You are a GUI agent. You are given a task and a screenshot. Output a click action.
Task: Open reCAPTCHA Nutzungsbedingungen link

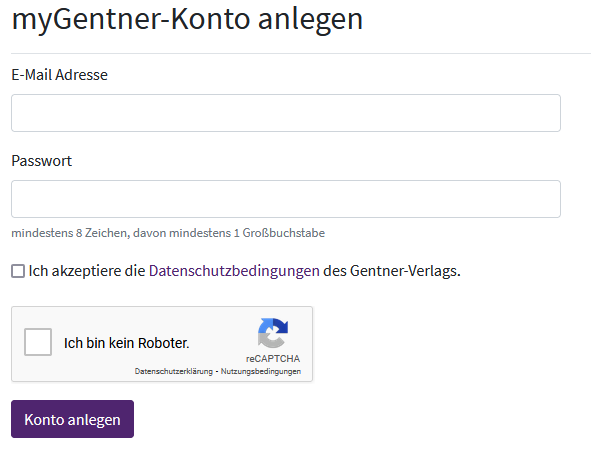(260, 371)
